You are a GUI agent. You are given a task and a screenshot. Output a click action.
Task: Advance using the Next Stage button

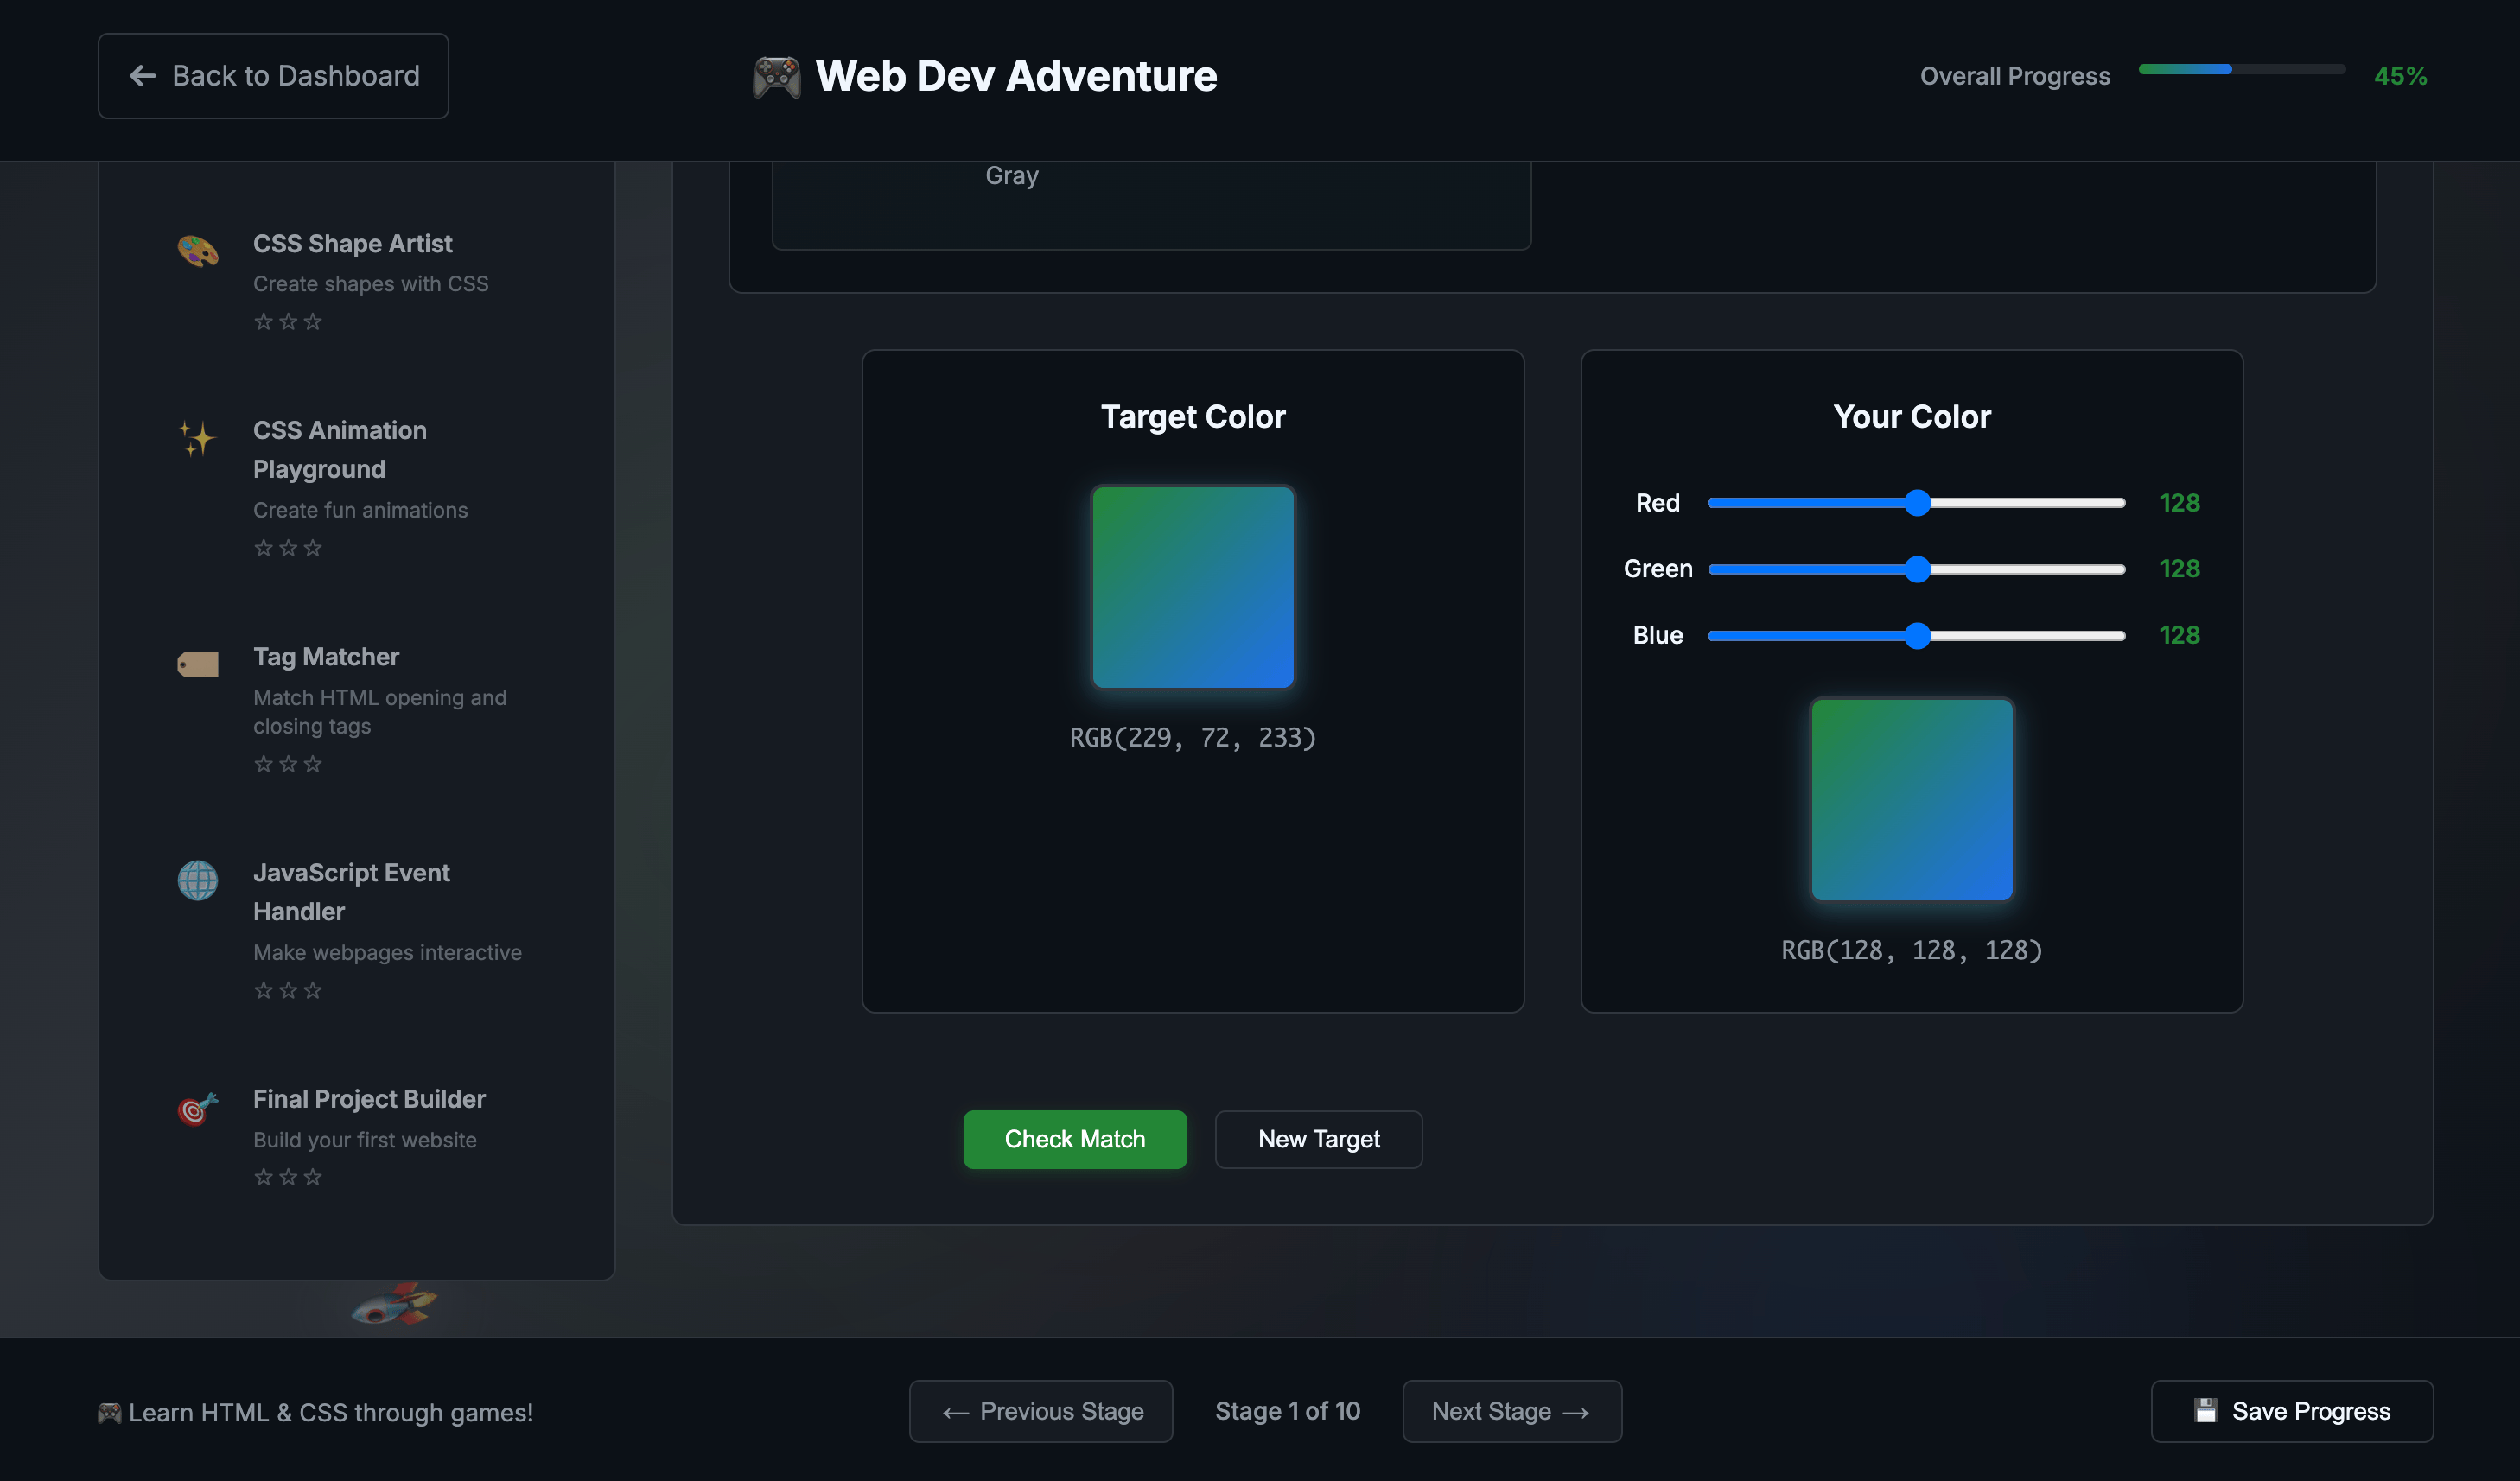coord(1511,1410)
